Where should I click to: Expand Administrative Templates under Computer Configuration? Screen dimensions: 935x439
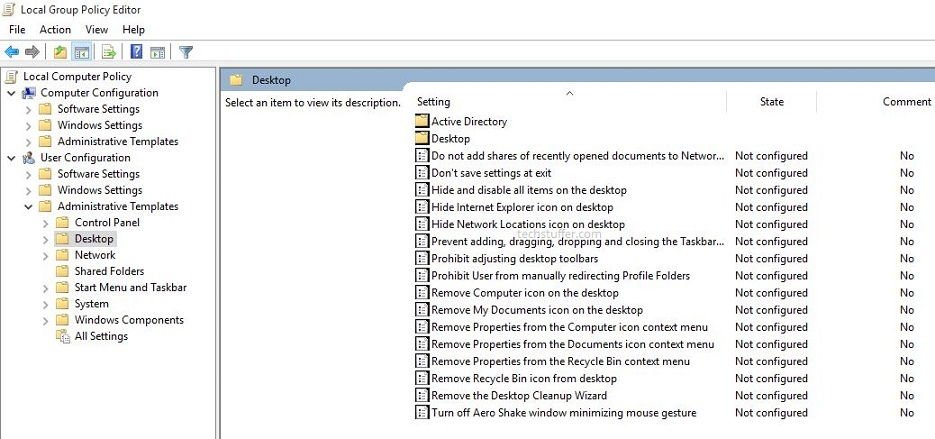pyautogui.click(x=29, y=142)
